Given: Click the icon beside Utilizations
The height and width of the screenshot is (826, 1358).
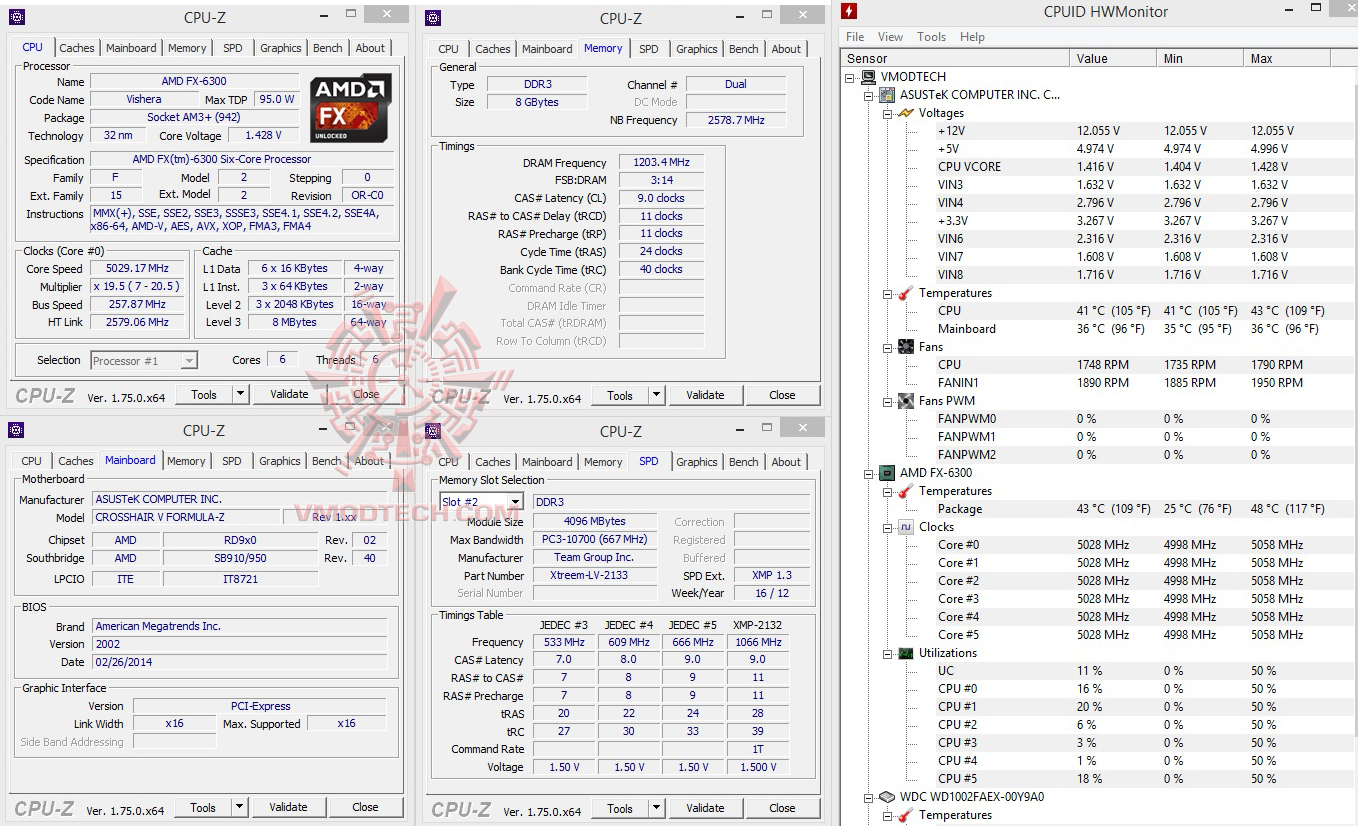Looking at the screenshot, I should (x=905, y=653).
